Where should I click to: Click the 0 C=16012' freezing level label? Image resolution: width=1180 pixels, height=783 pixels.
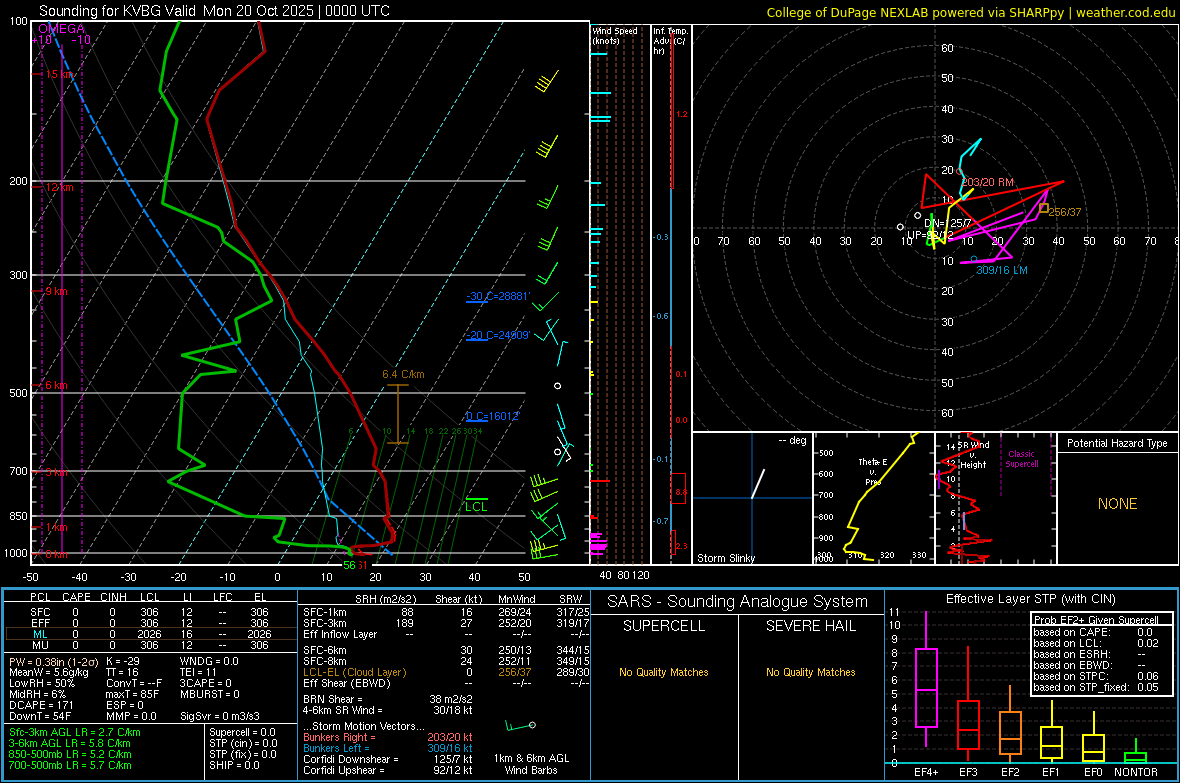tap(492, 416)
